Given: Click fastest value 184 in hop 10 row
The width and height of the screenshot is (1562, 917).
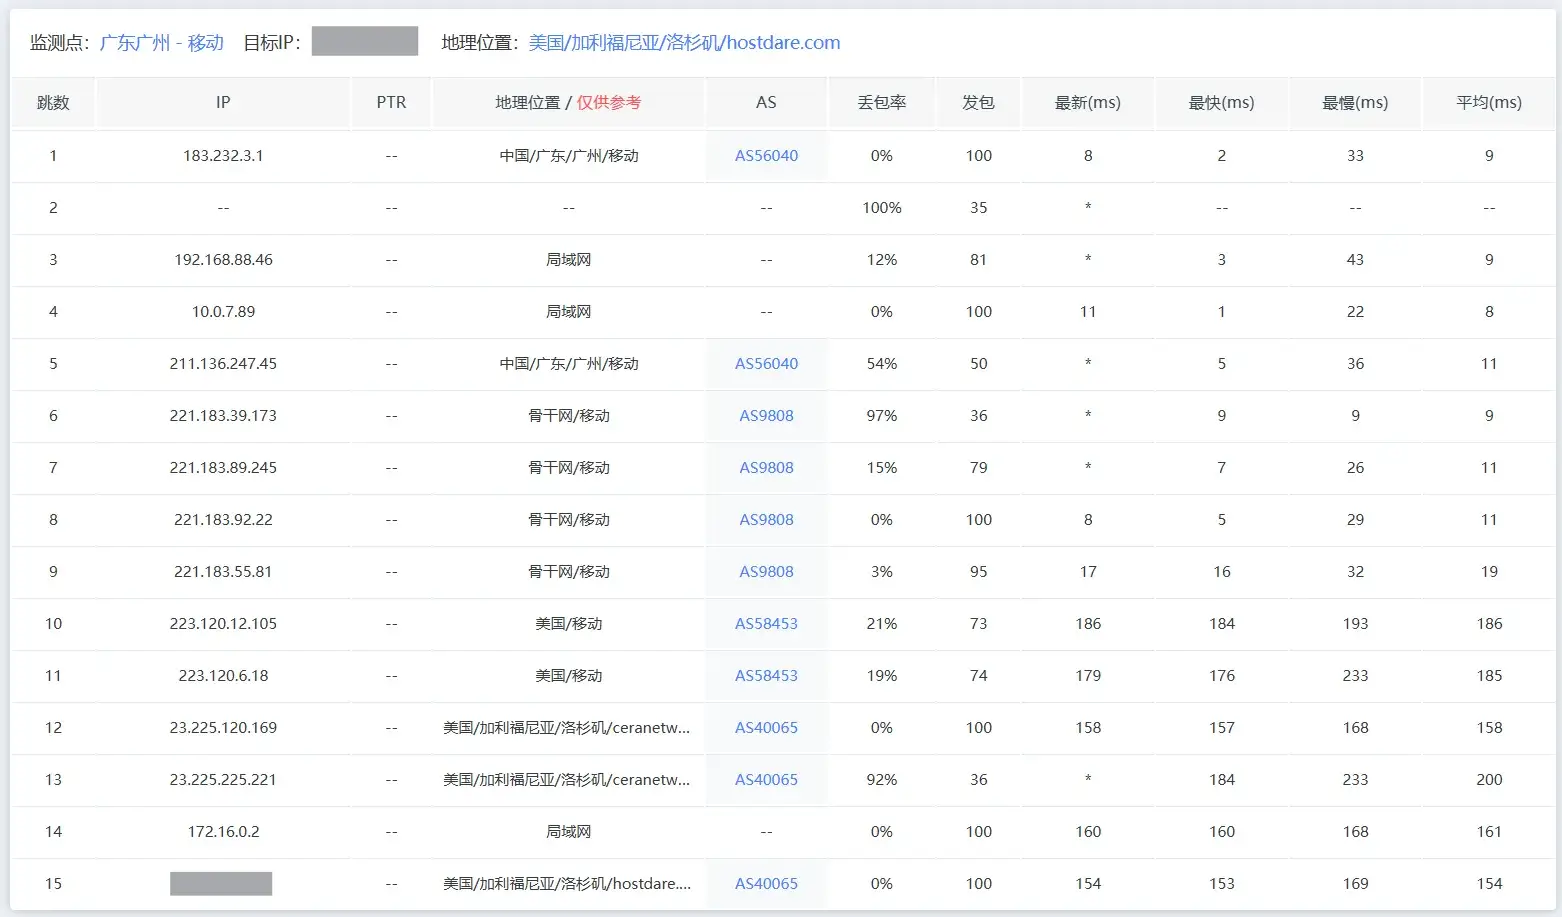Looking at the screenshot, I should point(1221,624).
